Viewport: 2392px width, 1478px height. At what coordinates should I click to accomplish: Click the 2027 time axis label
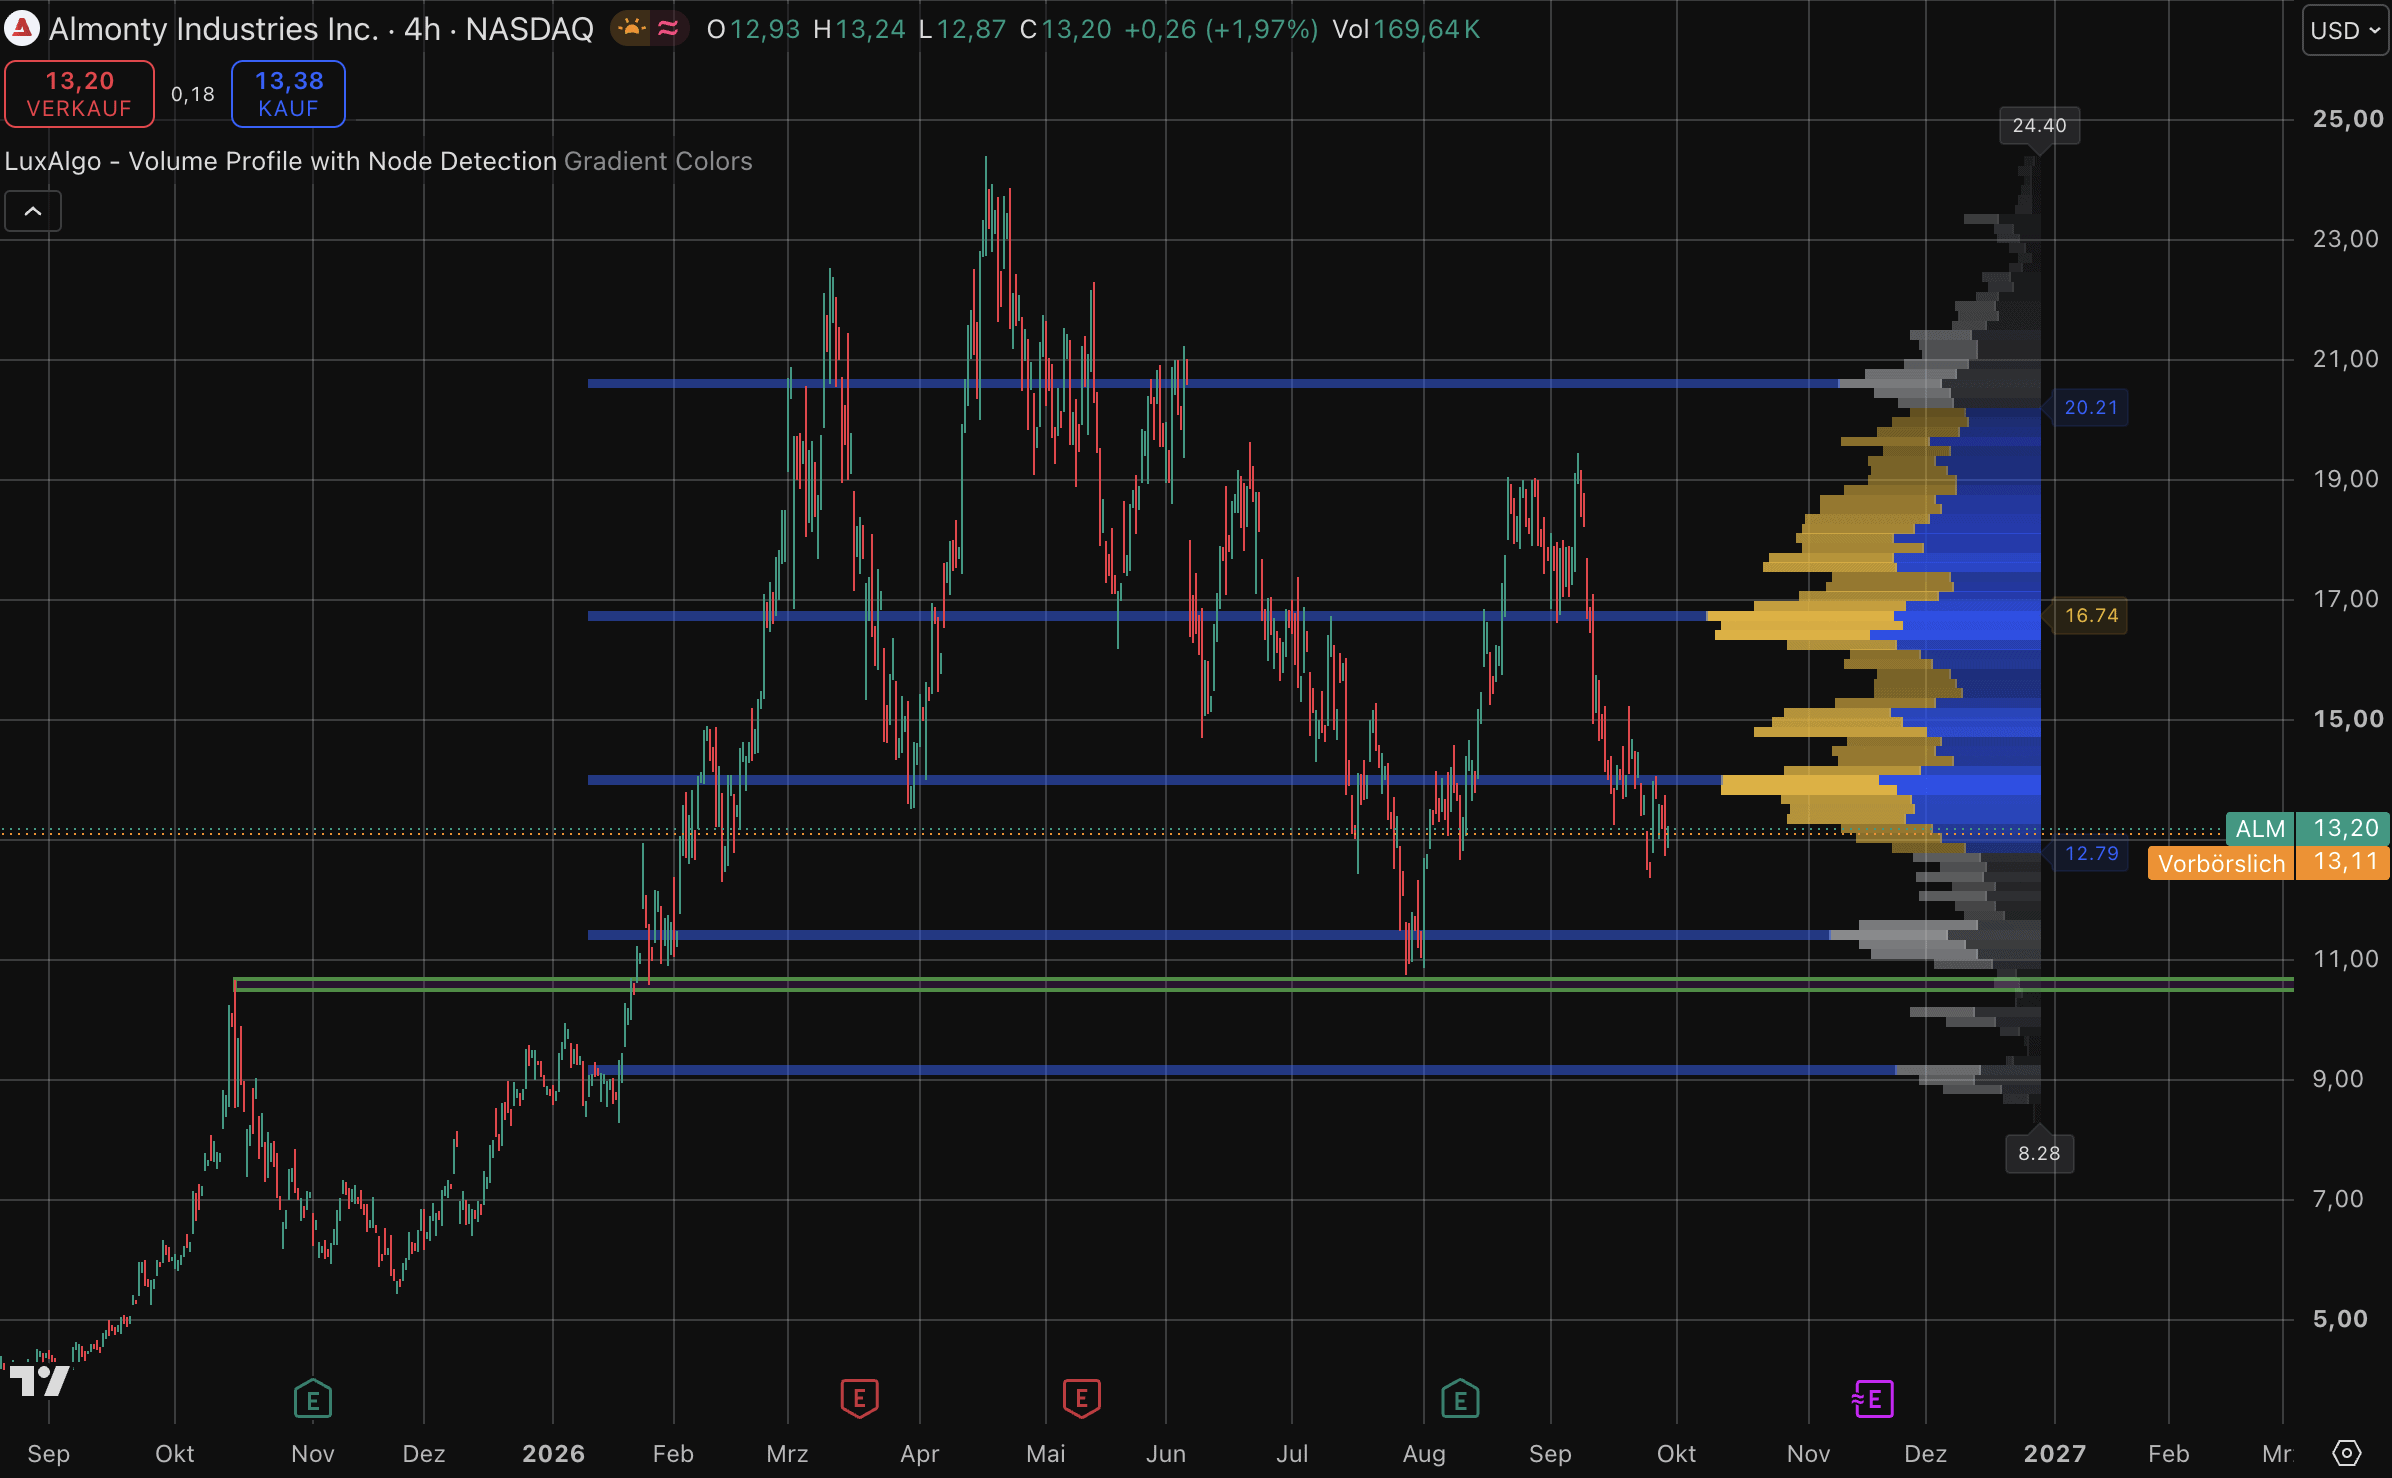[x=2055, y=1453]
